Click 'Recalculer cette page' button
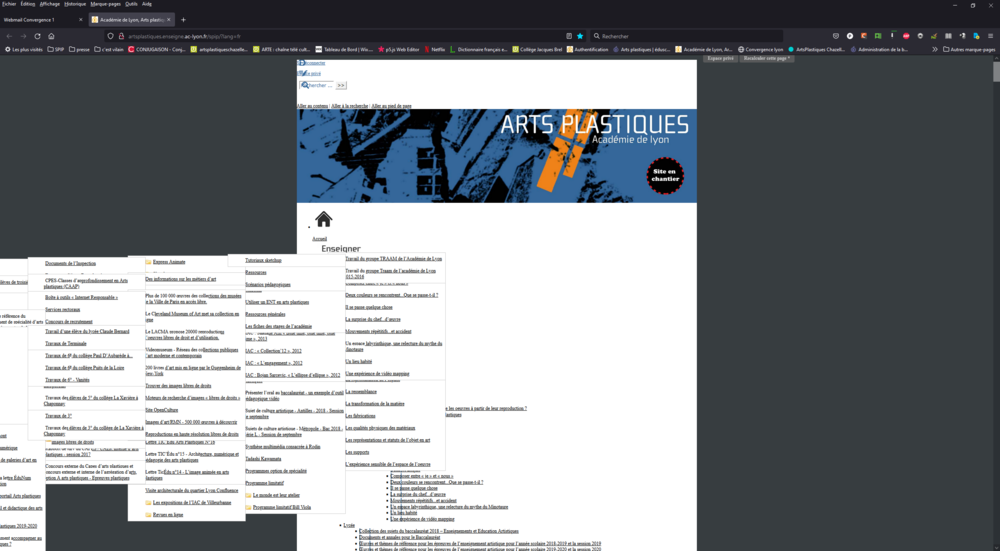The width and height of the screenshot is (1000, 551). 766,58
